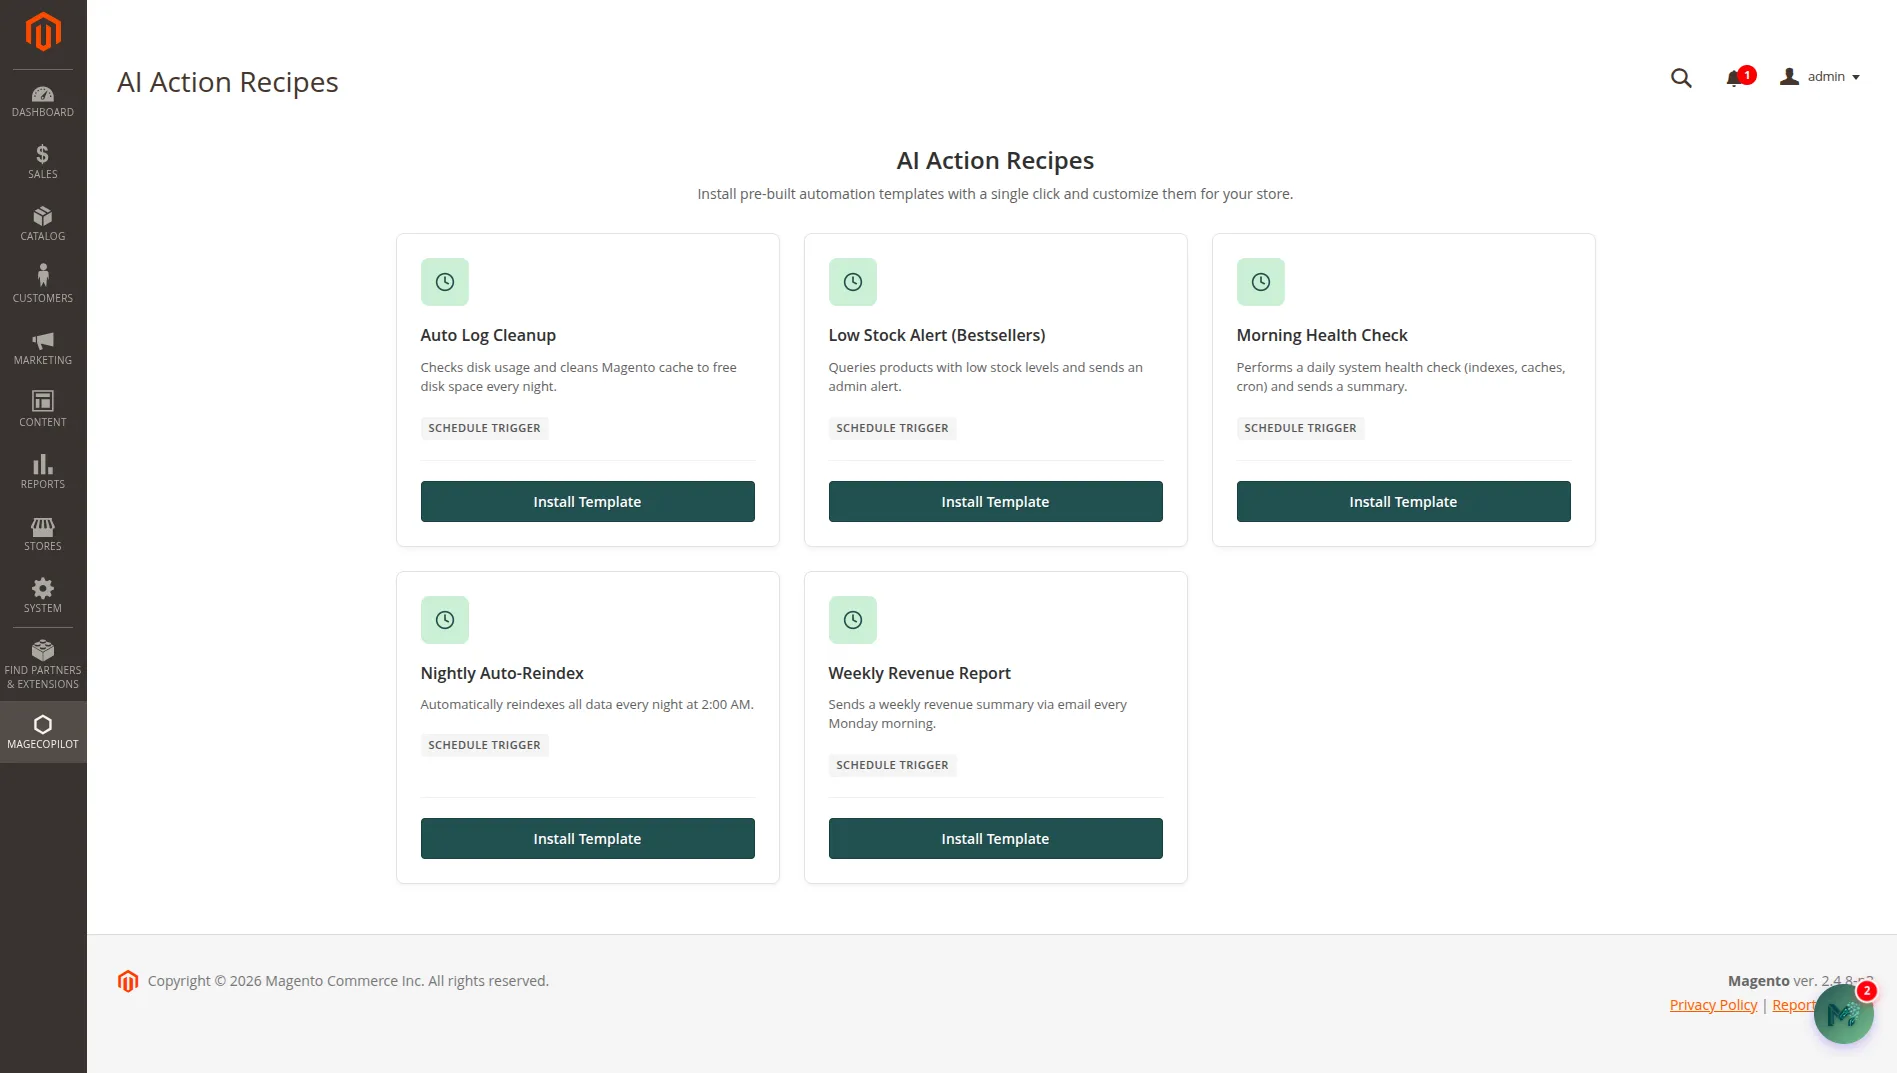
Task: Click the Auto Log Cleanup title
Action: click(488, 336)
